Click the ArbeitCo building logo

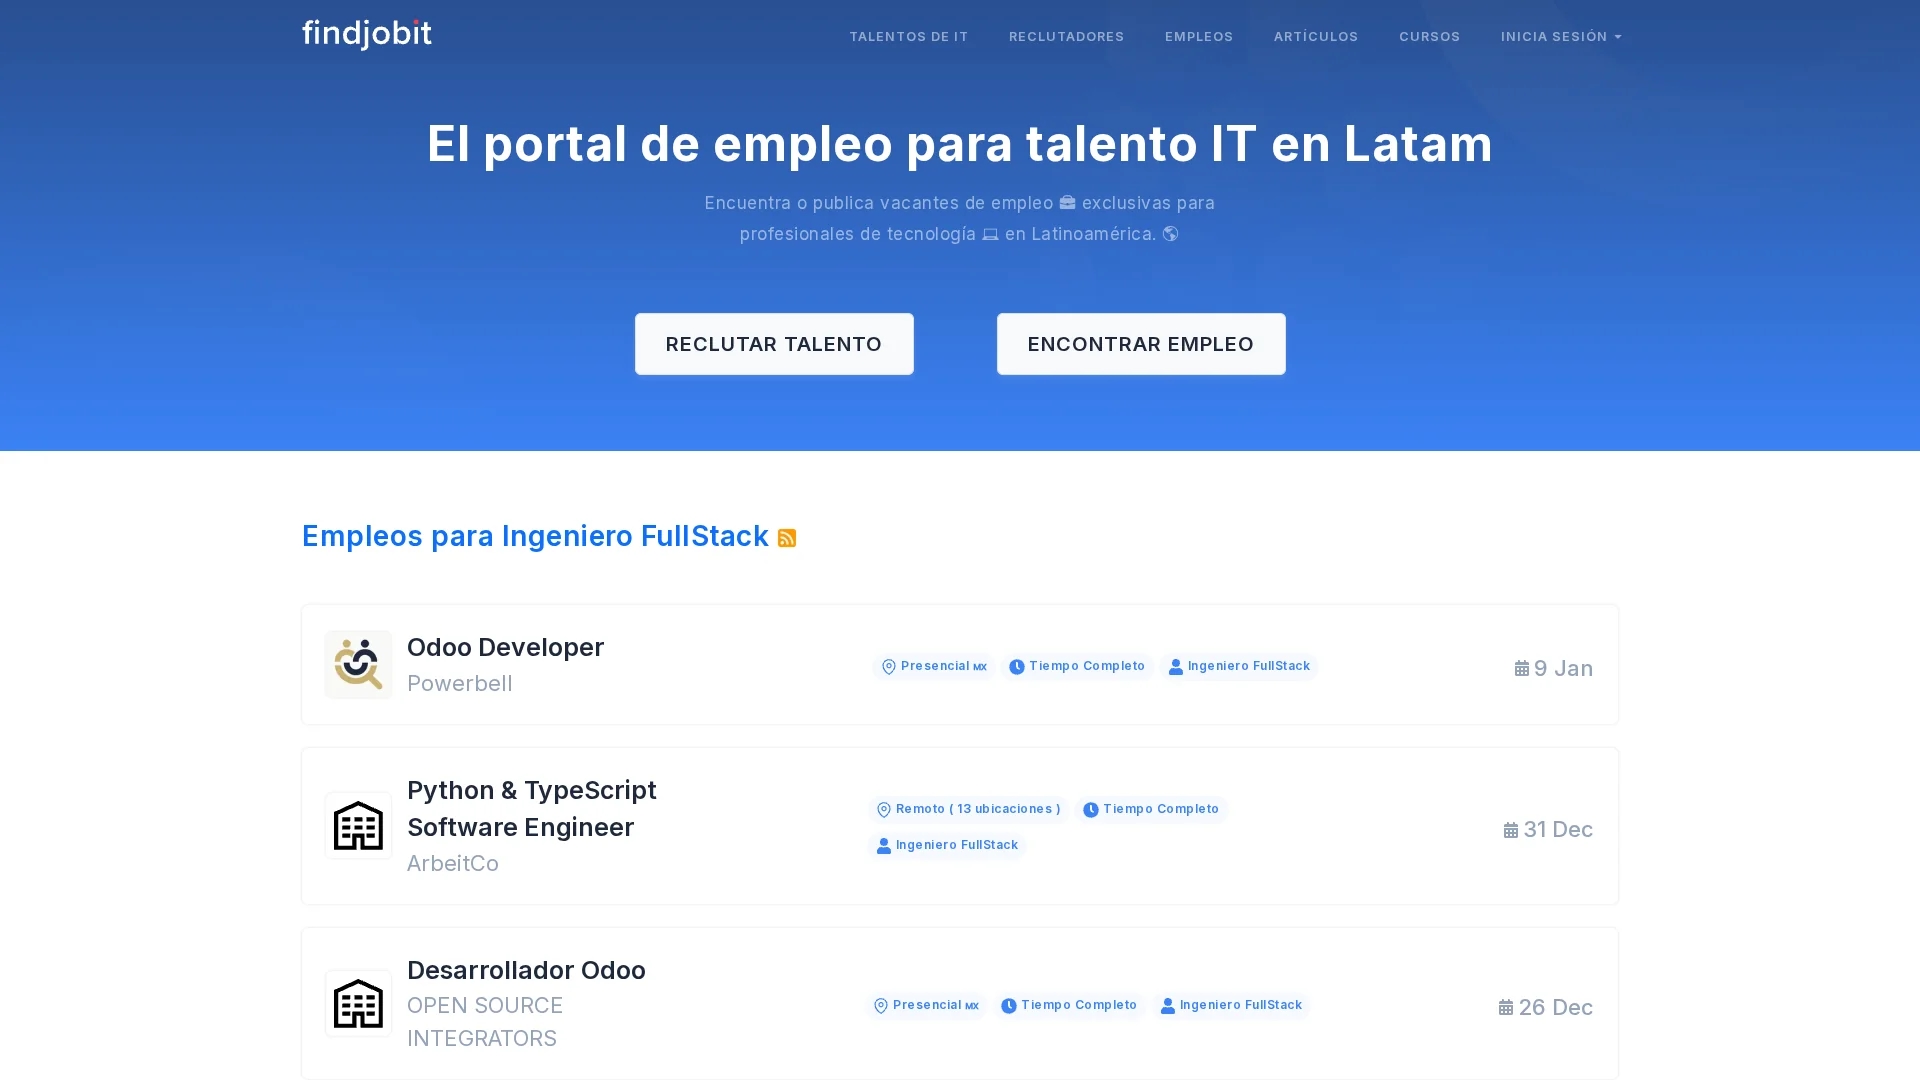click(358, 826)
